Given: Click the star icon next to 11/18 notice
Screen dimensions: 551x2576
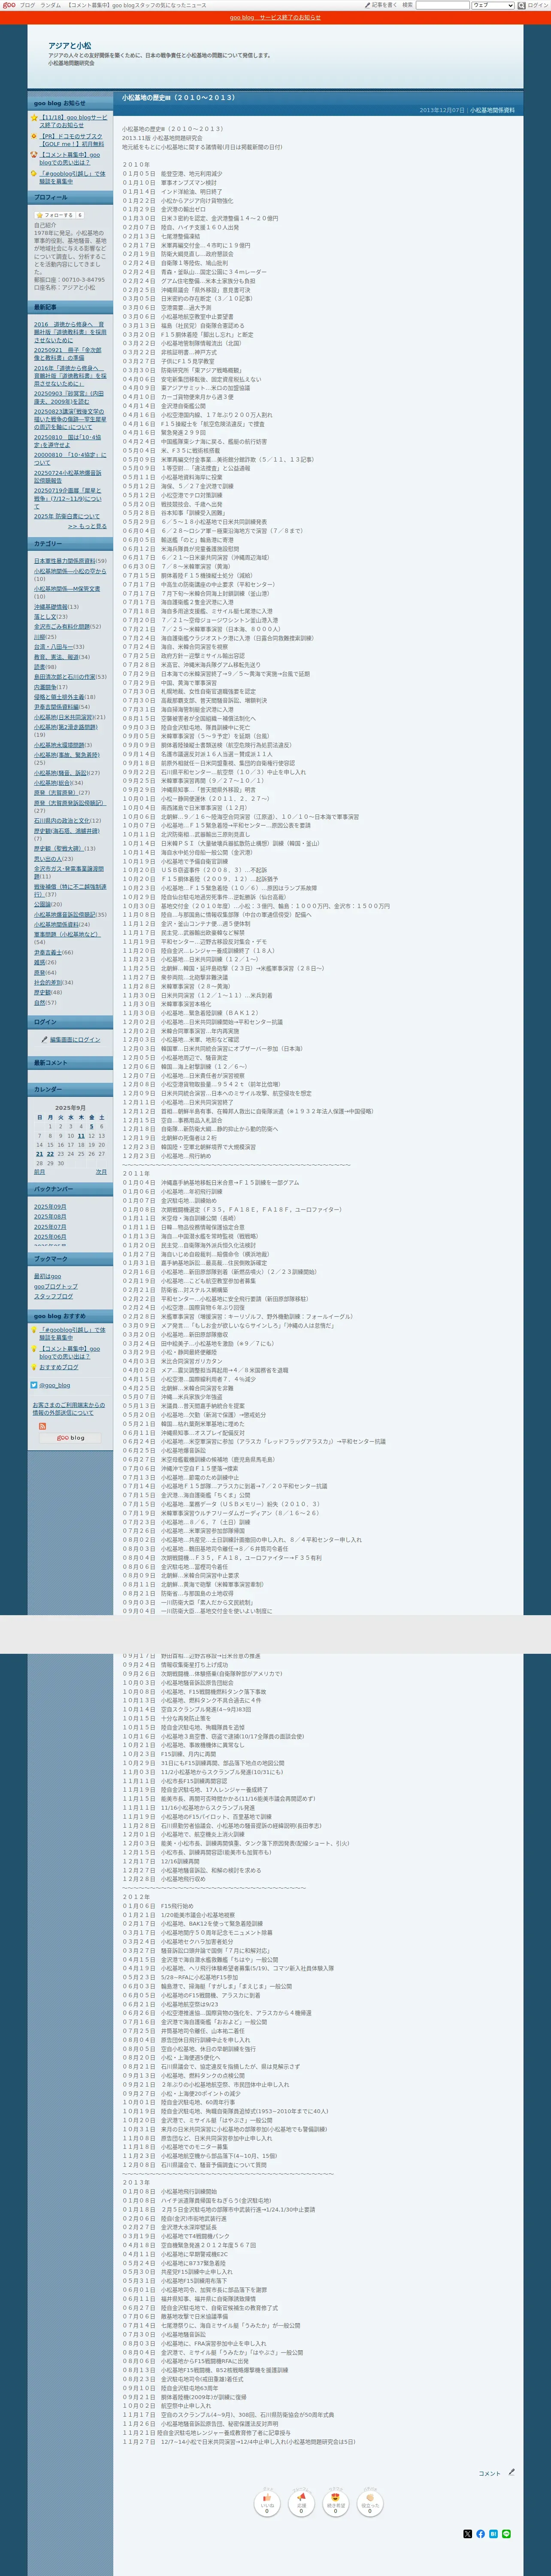Looking at the screenshot, I should coord(34,117).
